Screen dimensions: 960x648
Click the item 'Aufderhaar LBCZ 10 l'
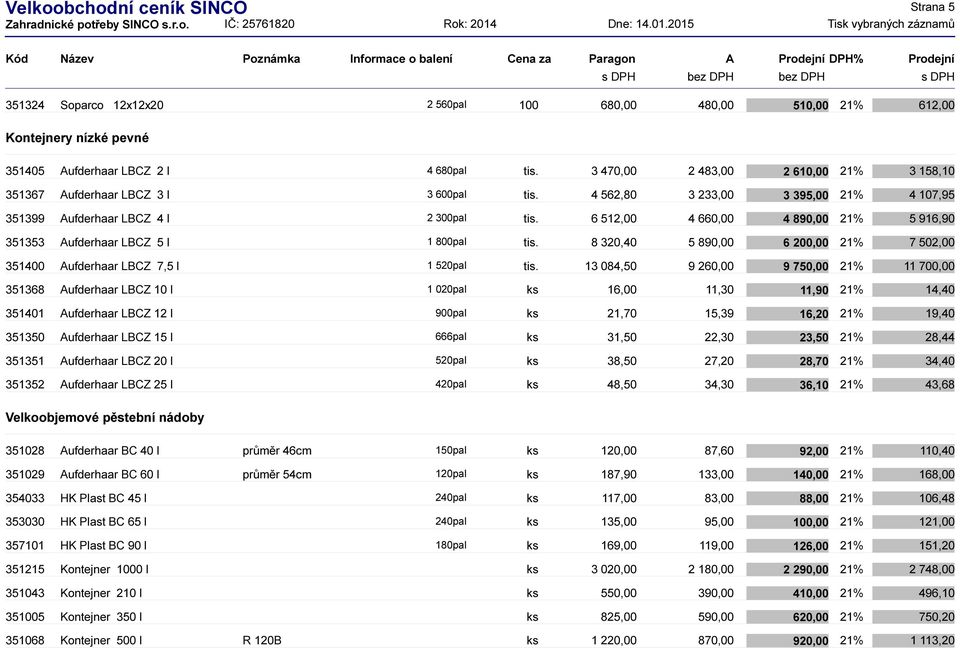116,290
